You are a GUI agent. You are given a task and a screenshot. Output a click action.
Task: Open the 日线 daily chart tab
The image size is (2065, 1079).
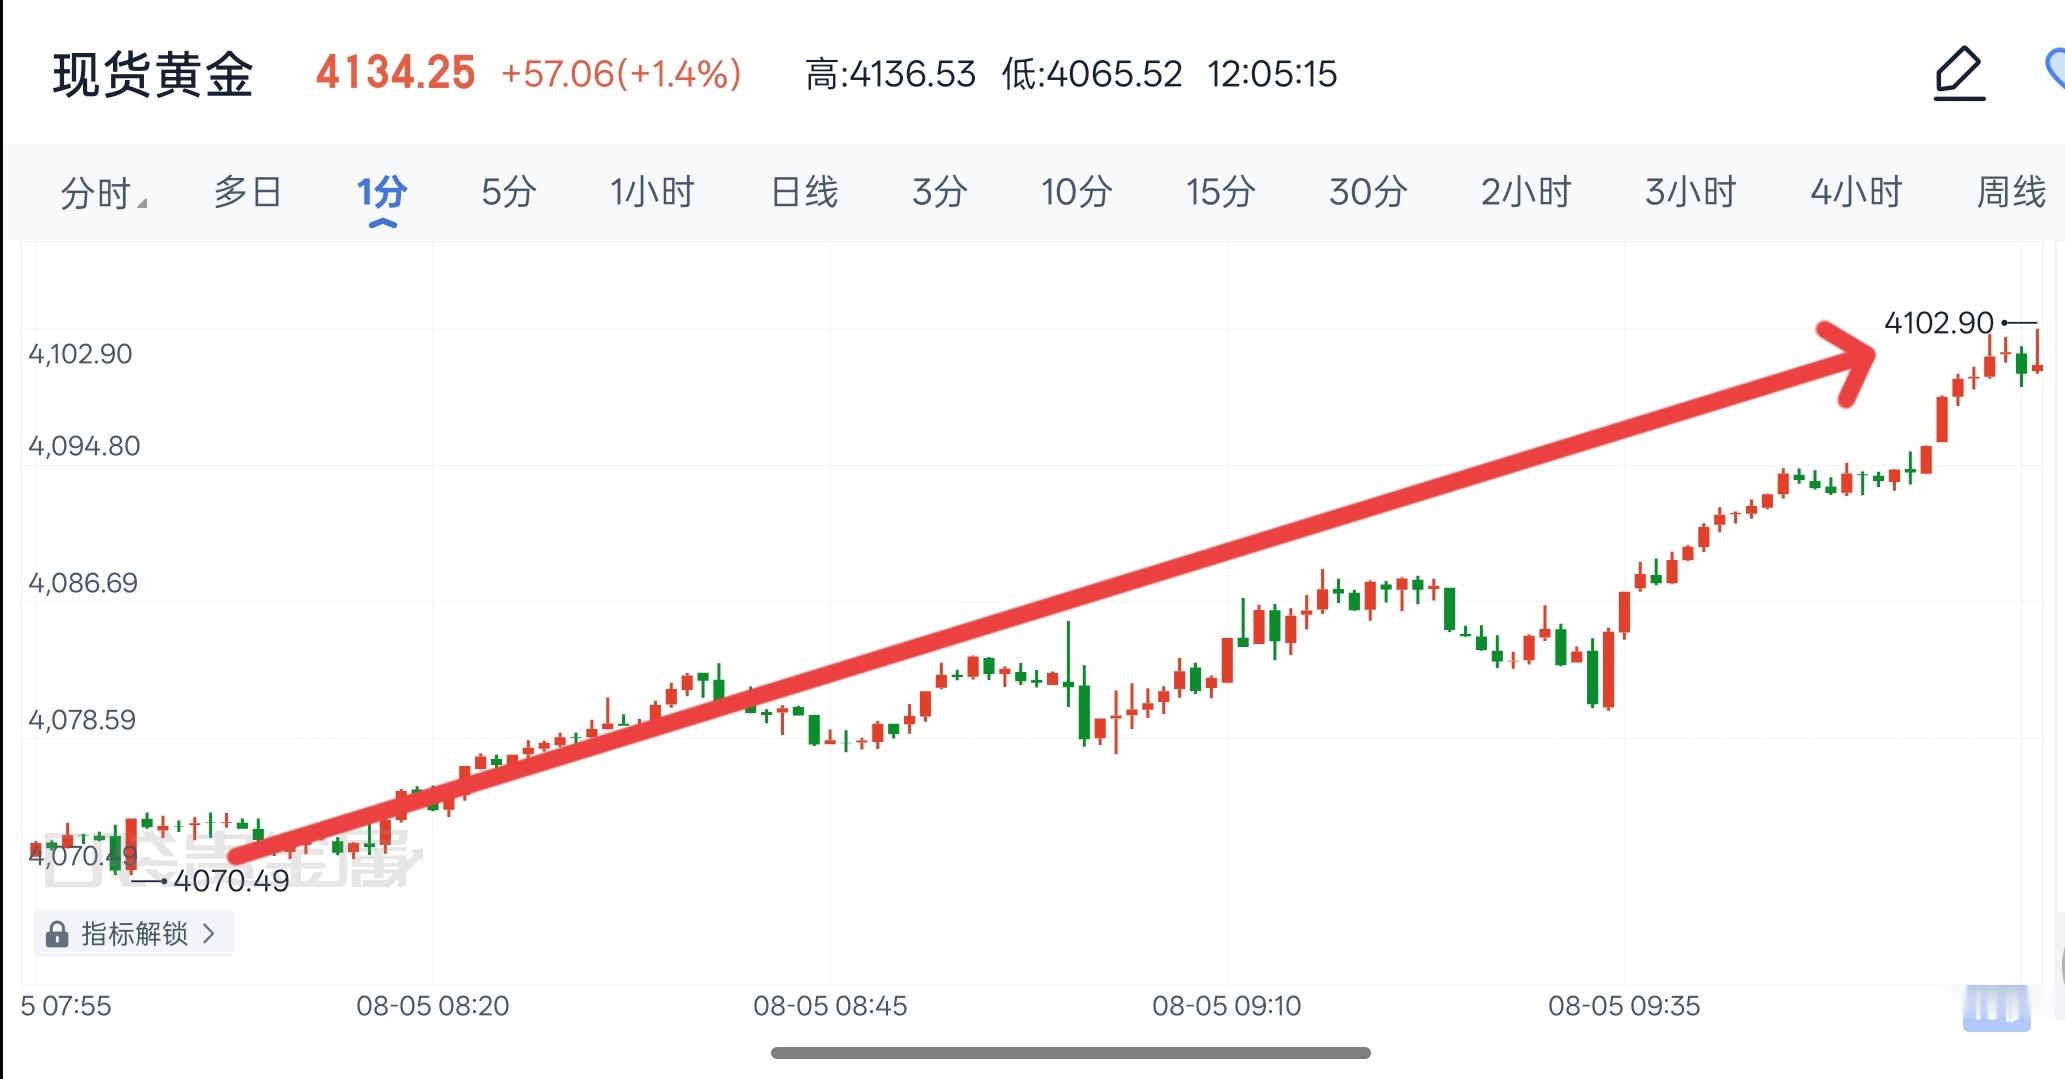tap(804, 191)
